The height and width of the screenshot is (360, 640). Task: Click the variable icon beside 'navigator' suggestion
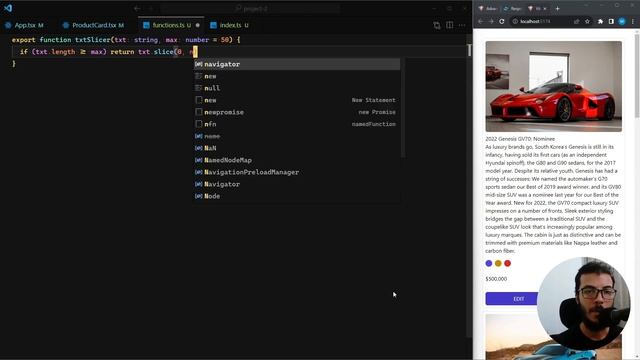(x=199, y=64)
